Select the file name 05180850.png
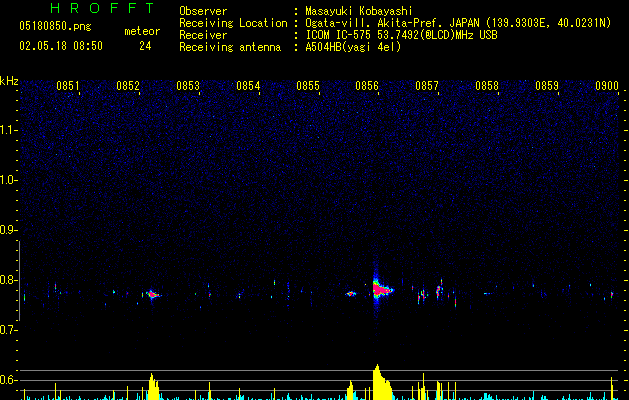629x400 pixels. point(55,27)
